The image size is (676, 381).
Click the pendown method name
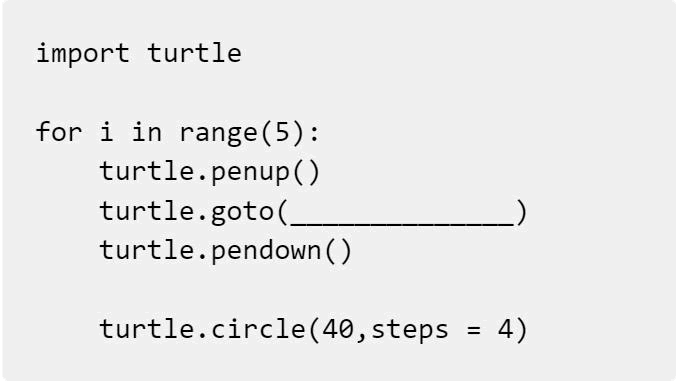(x=266, y=251)
